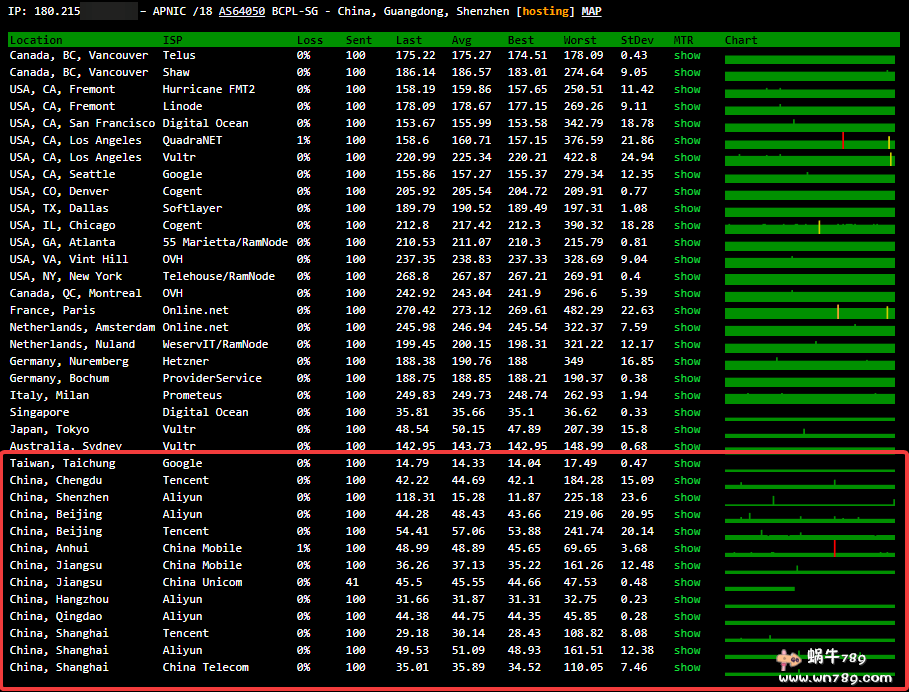The image size is (909, 692).
Task: Show MTR for China Unicom Jiangsu row
Action: click(687, 583)
